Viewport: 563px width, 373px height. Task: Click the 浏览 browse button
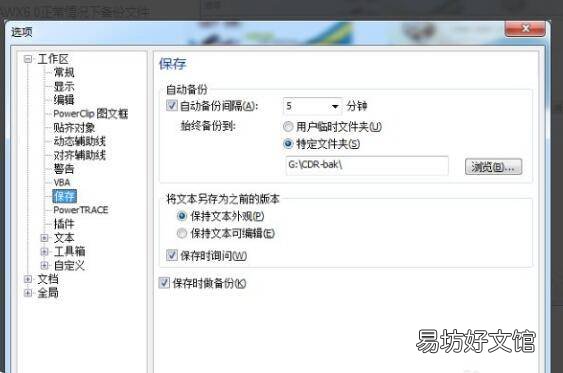(x=493, y=167)
